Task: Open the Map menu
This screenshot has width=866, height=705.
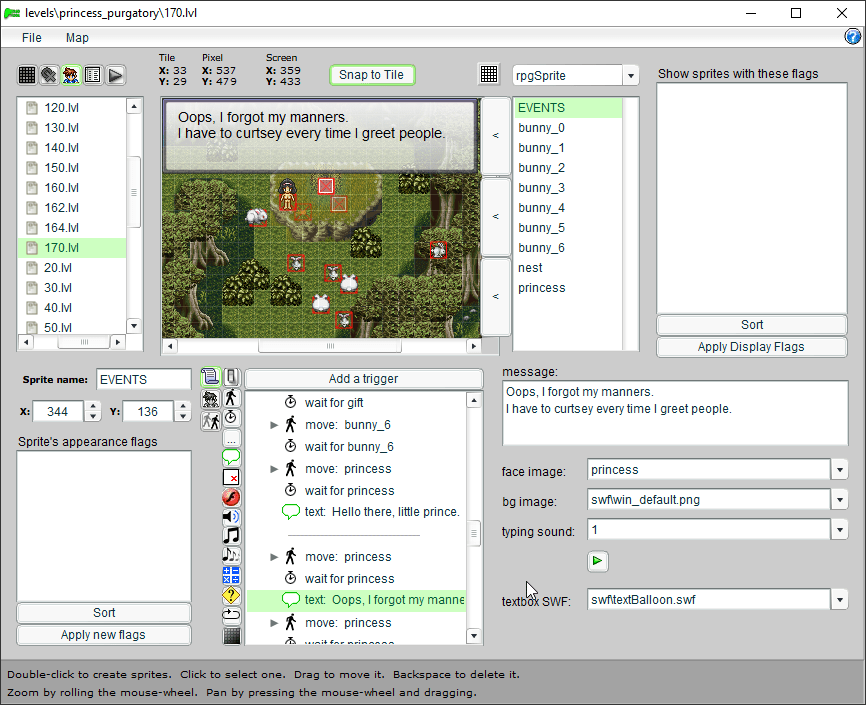Action: (x=77, y=37)
